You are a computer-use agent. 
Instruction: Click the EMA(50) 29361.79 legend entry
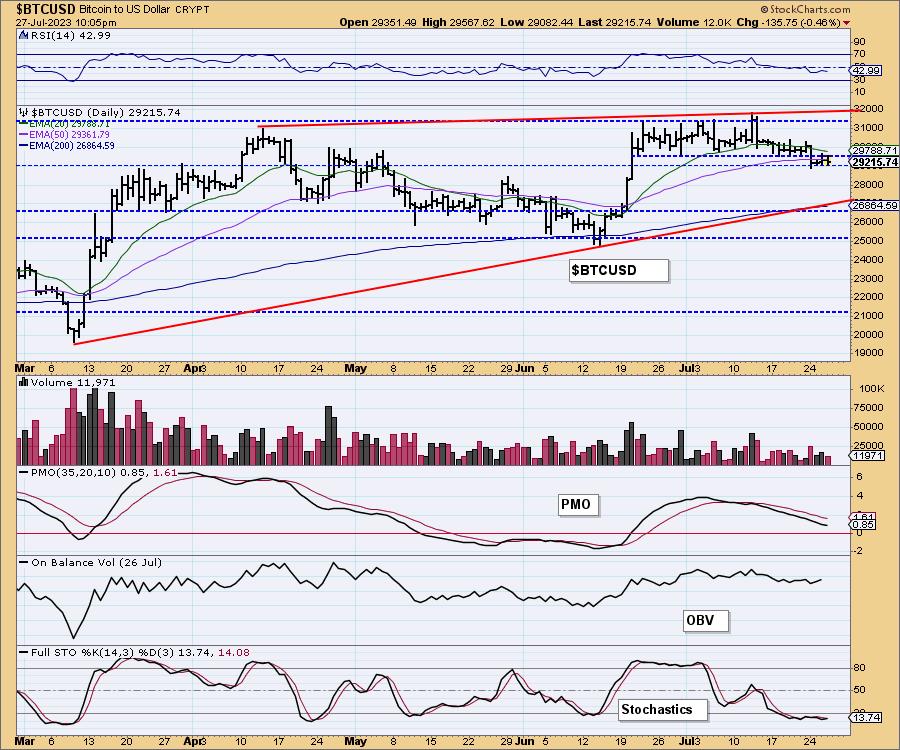(x=64, y=134)
